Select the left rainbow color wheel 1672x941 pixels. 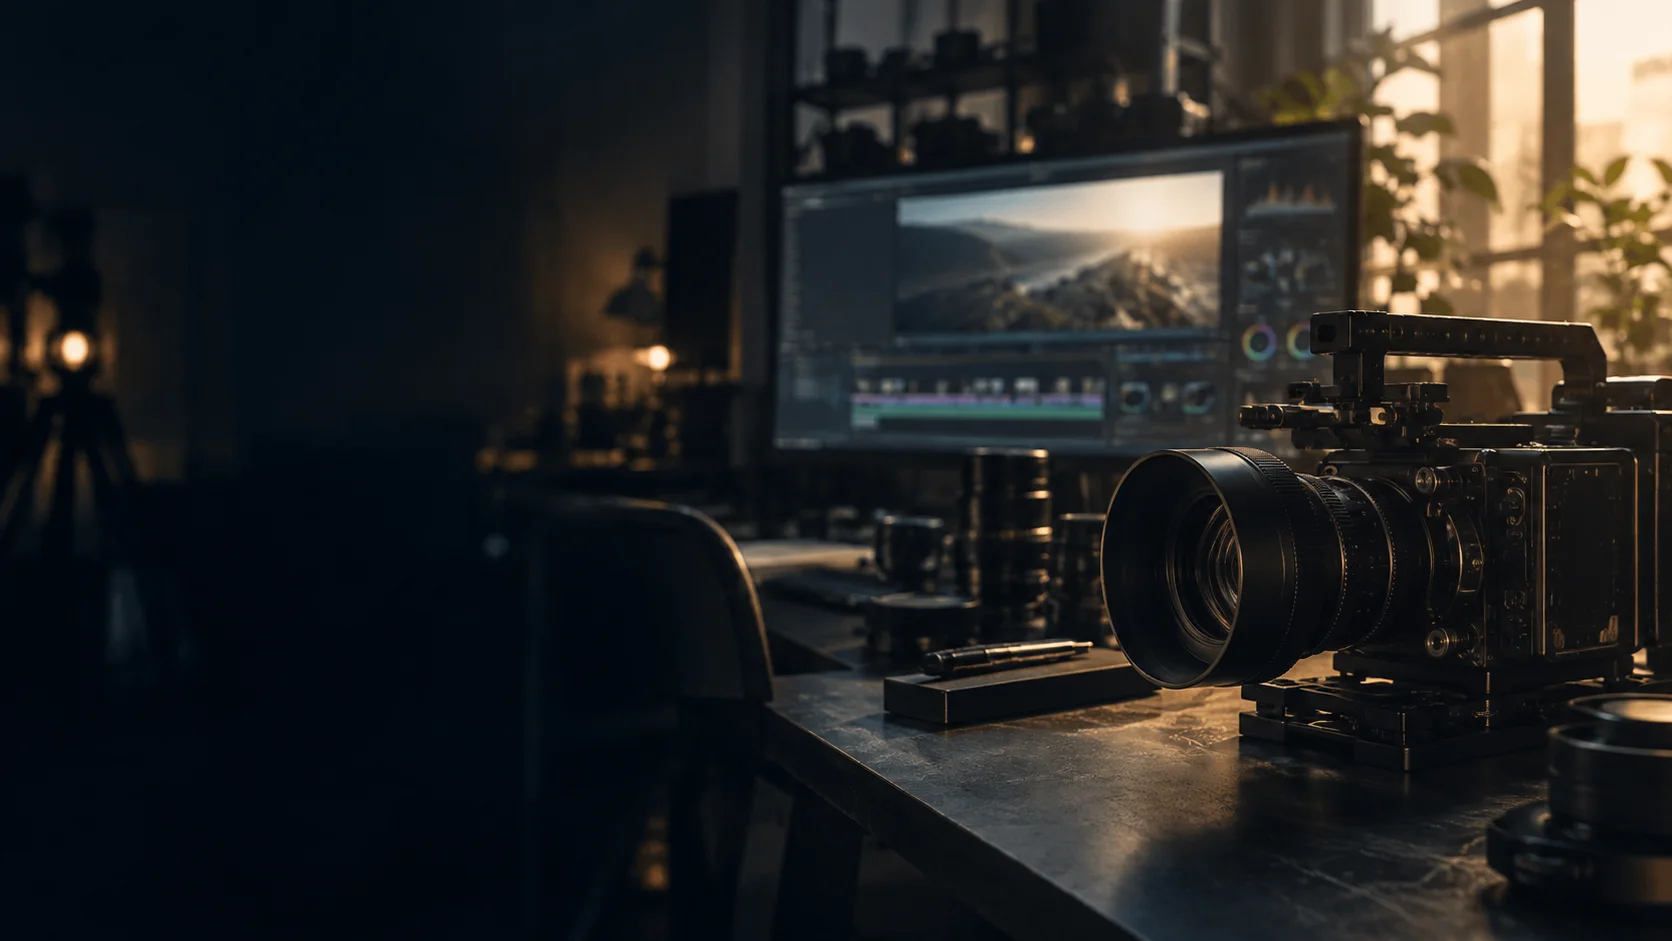pyautogui.click(x=1259, y=343)
